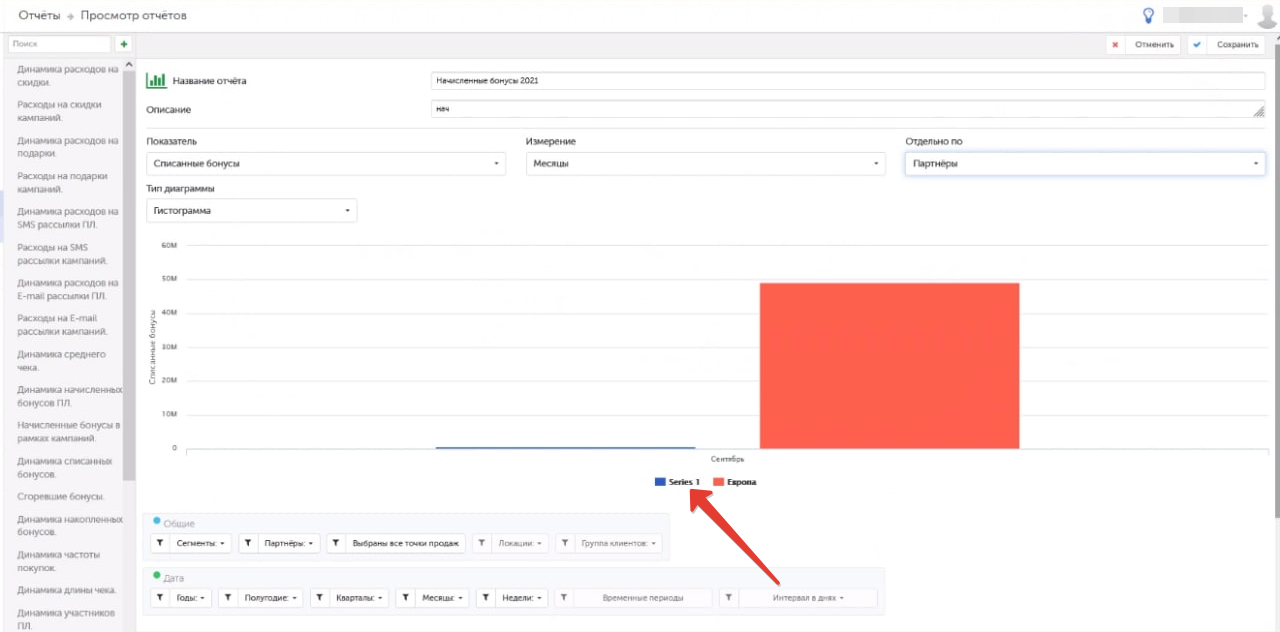
Task: Open report Динамика расходов на подарки
Action: [67, 147]
